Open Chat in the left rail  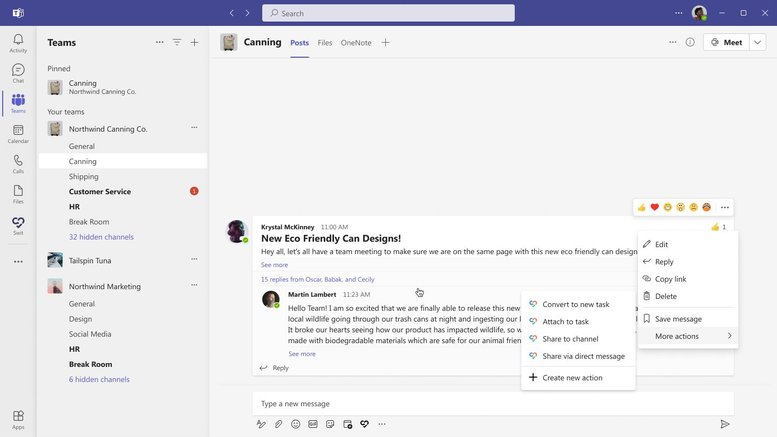point(18,73)
